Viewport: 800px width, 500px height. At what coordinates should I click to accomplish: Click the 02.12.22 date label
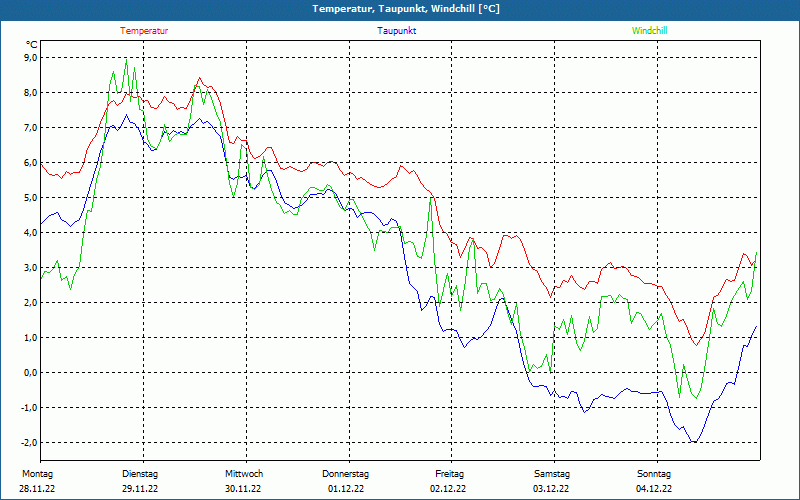click(448, 489)
